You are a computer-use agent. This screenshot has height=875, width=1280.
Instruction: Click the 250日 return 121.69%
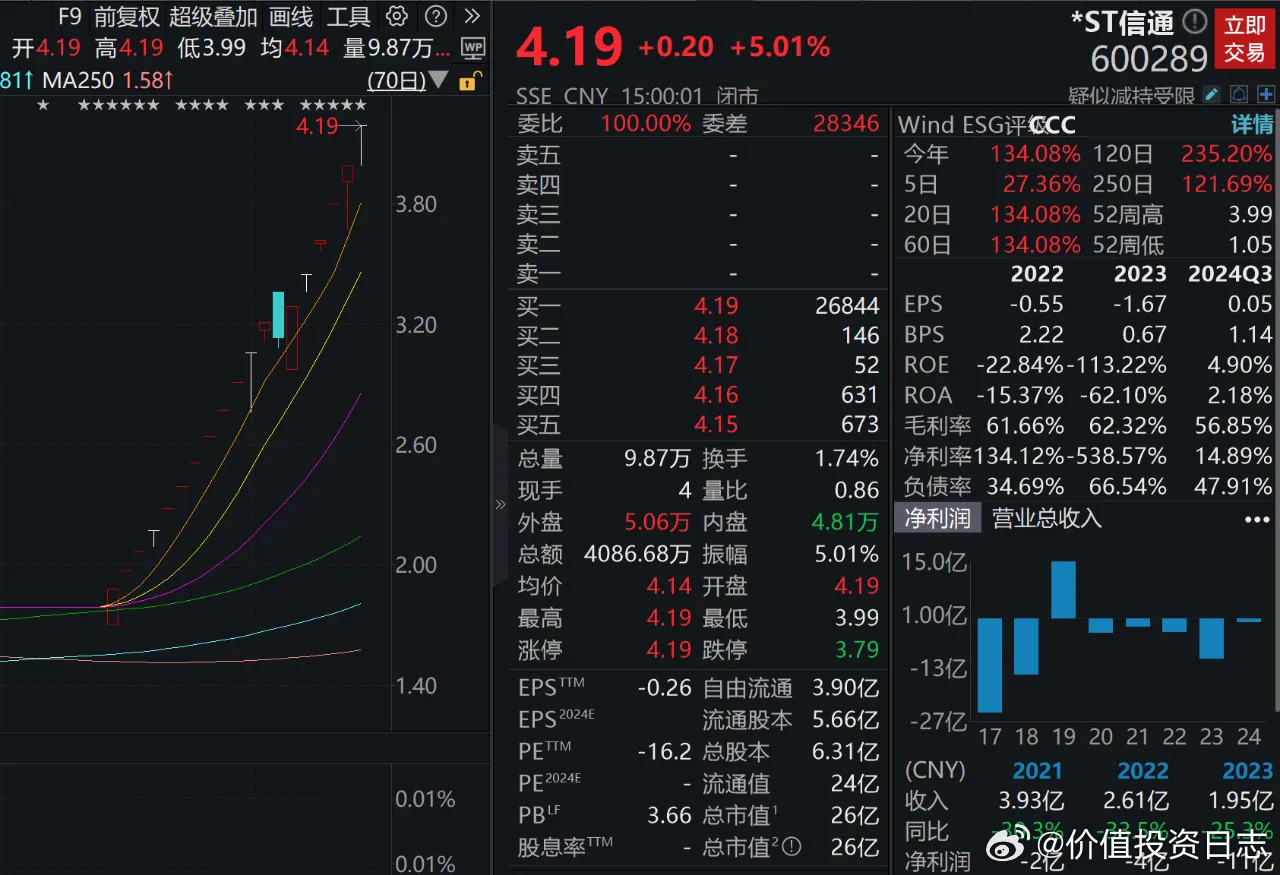pyautogui.click(x=1227, y=185)
